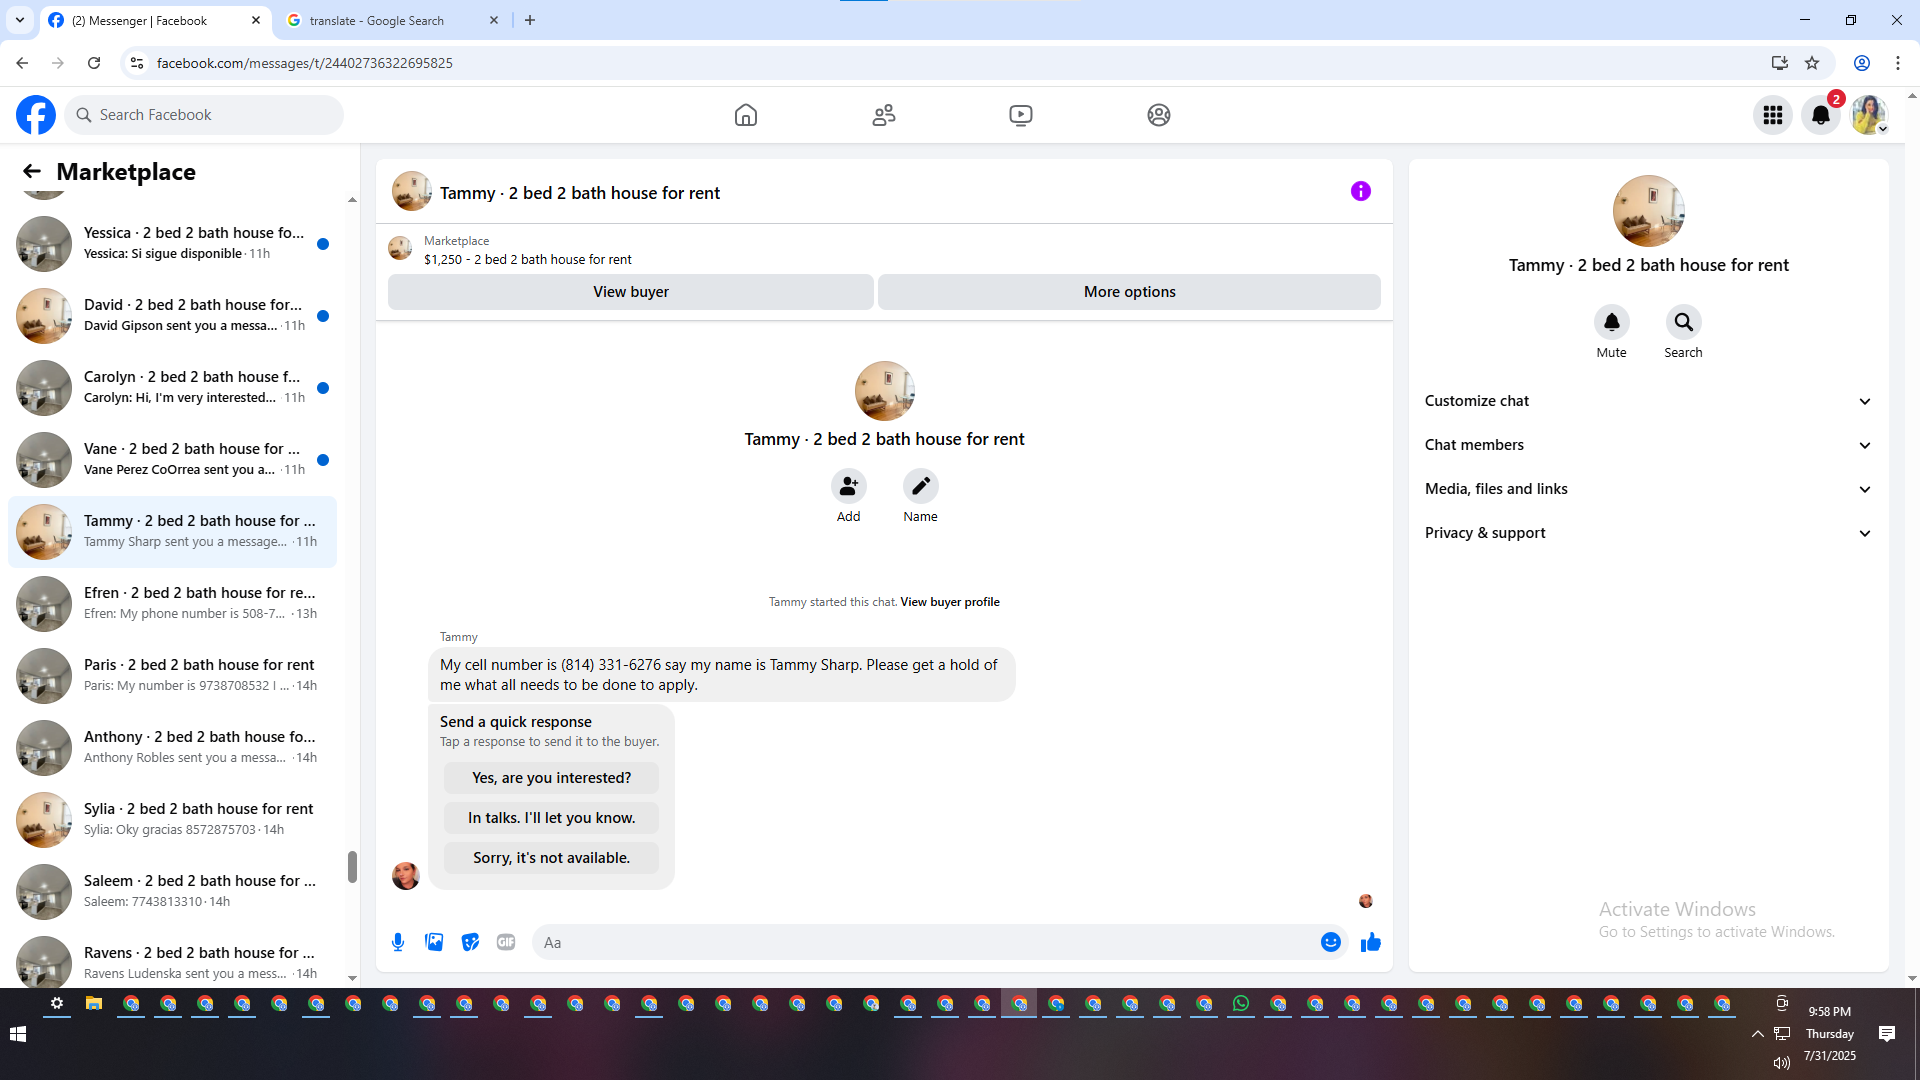Open the sticker picker icon

click(x=470, y=942)
